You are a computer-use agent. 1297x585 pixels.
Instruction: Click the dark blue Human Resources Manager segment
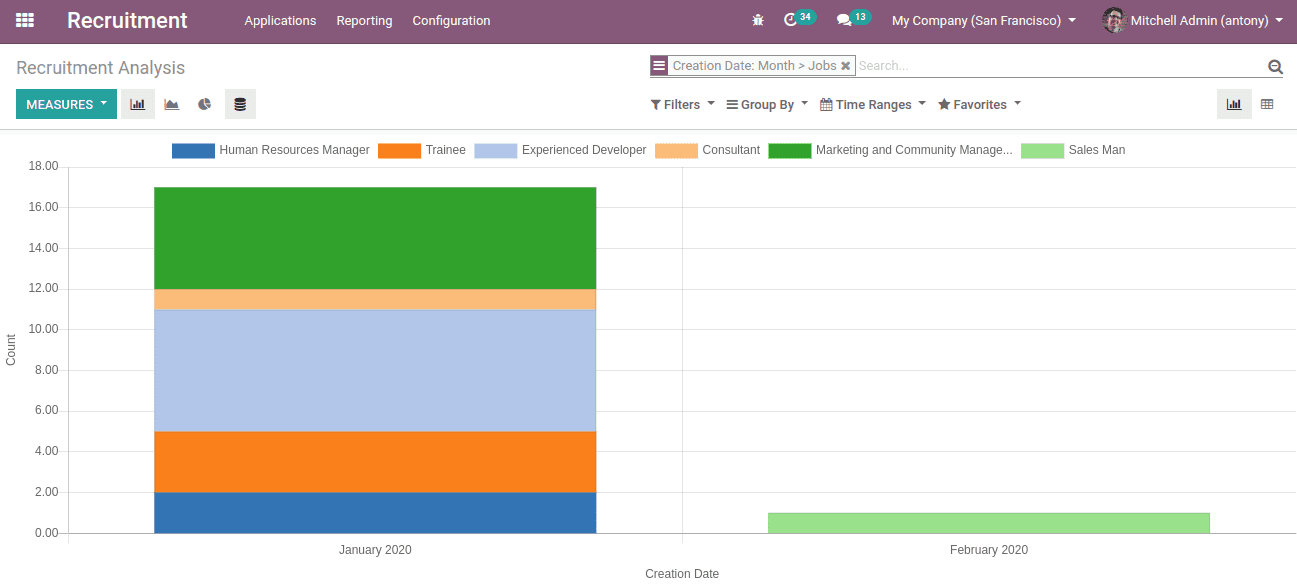pyautogui.click(x=375, y=512)
